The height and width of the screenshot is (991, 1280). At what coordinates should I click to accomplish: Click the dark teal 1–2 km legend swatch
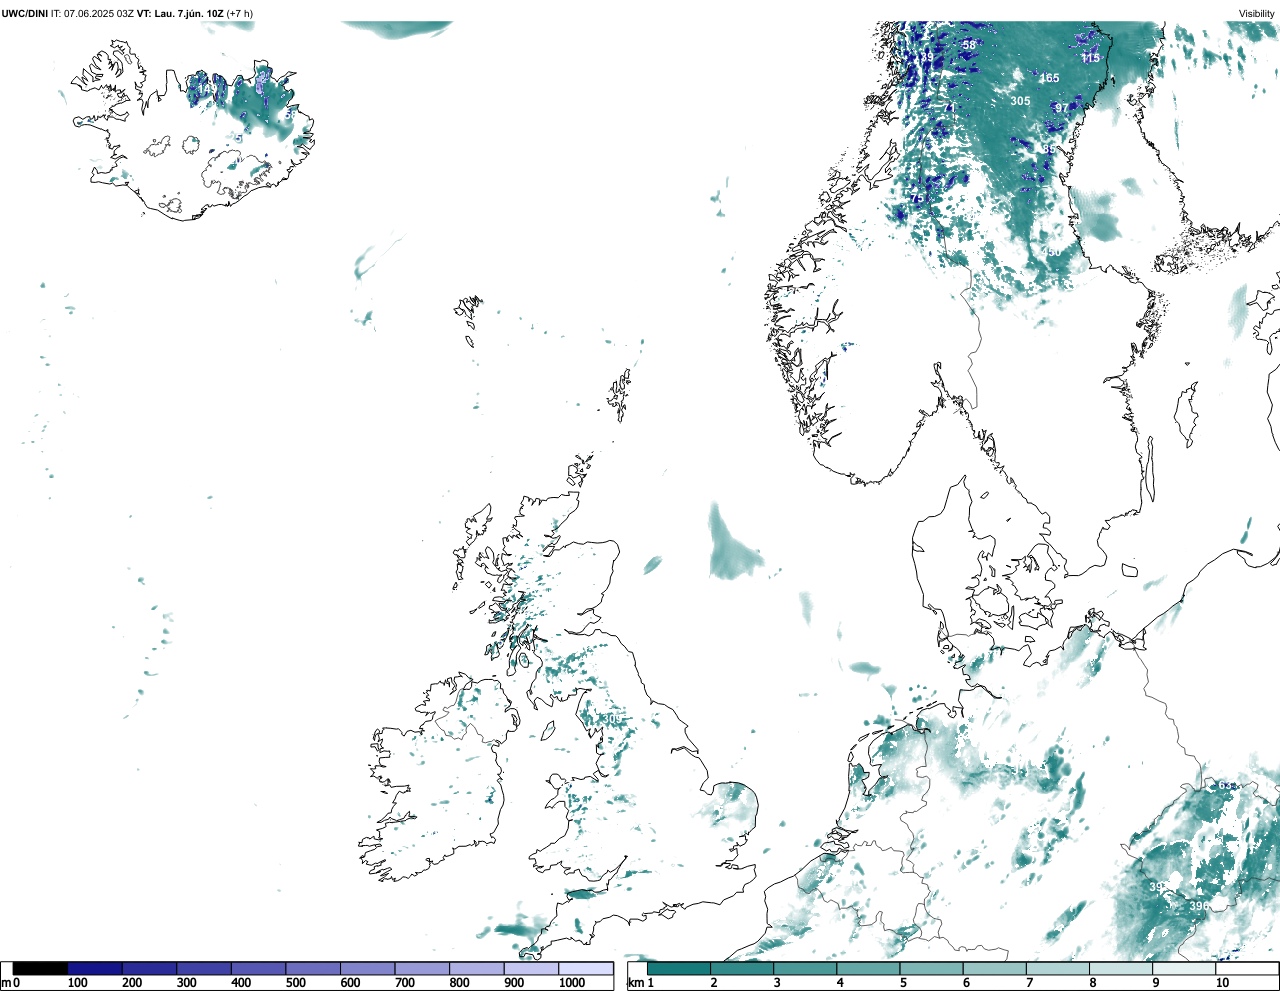pyautogui.click(x=679, y=968)
